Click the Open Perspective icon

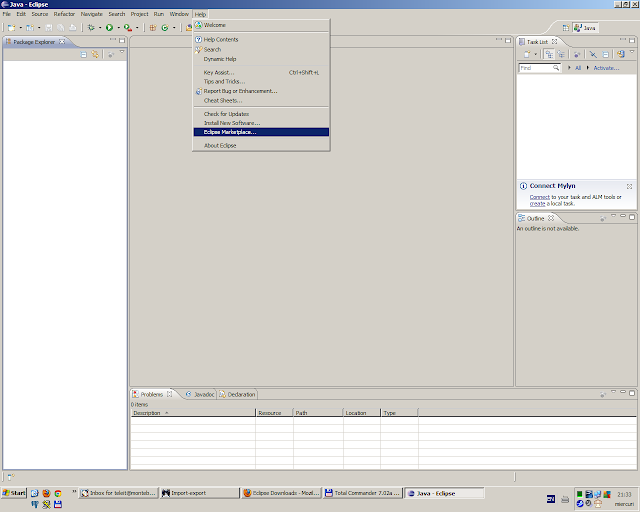click(x=566, y=28)
